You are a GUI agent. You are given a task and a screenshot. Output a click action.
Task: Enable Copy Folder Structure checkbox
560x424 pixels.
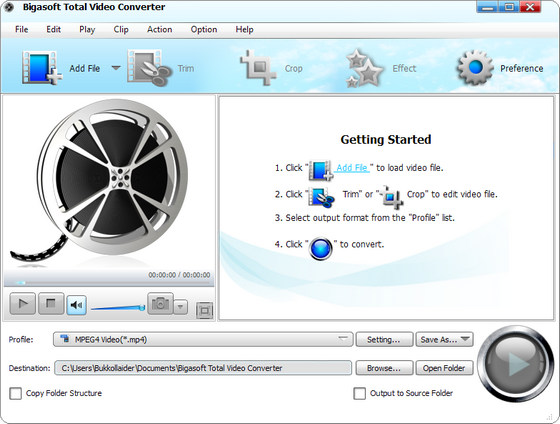click(x=15, y=393)
